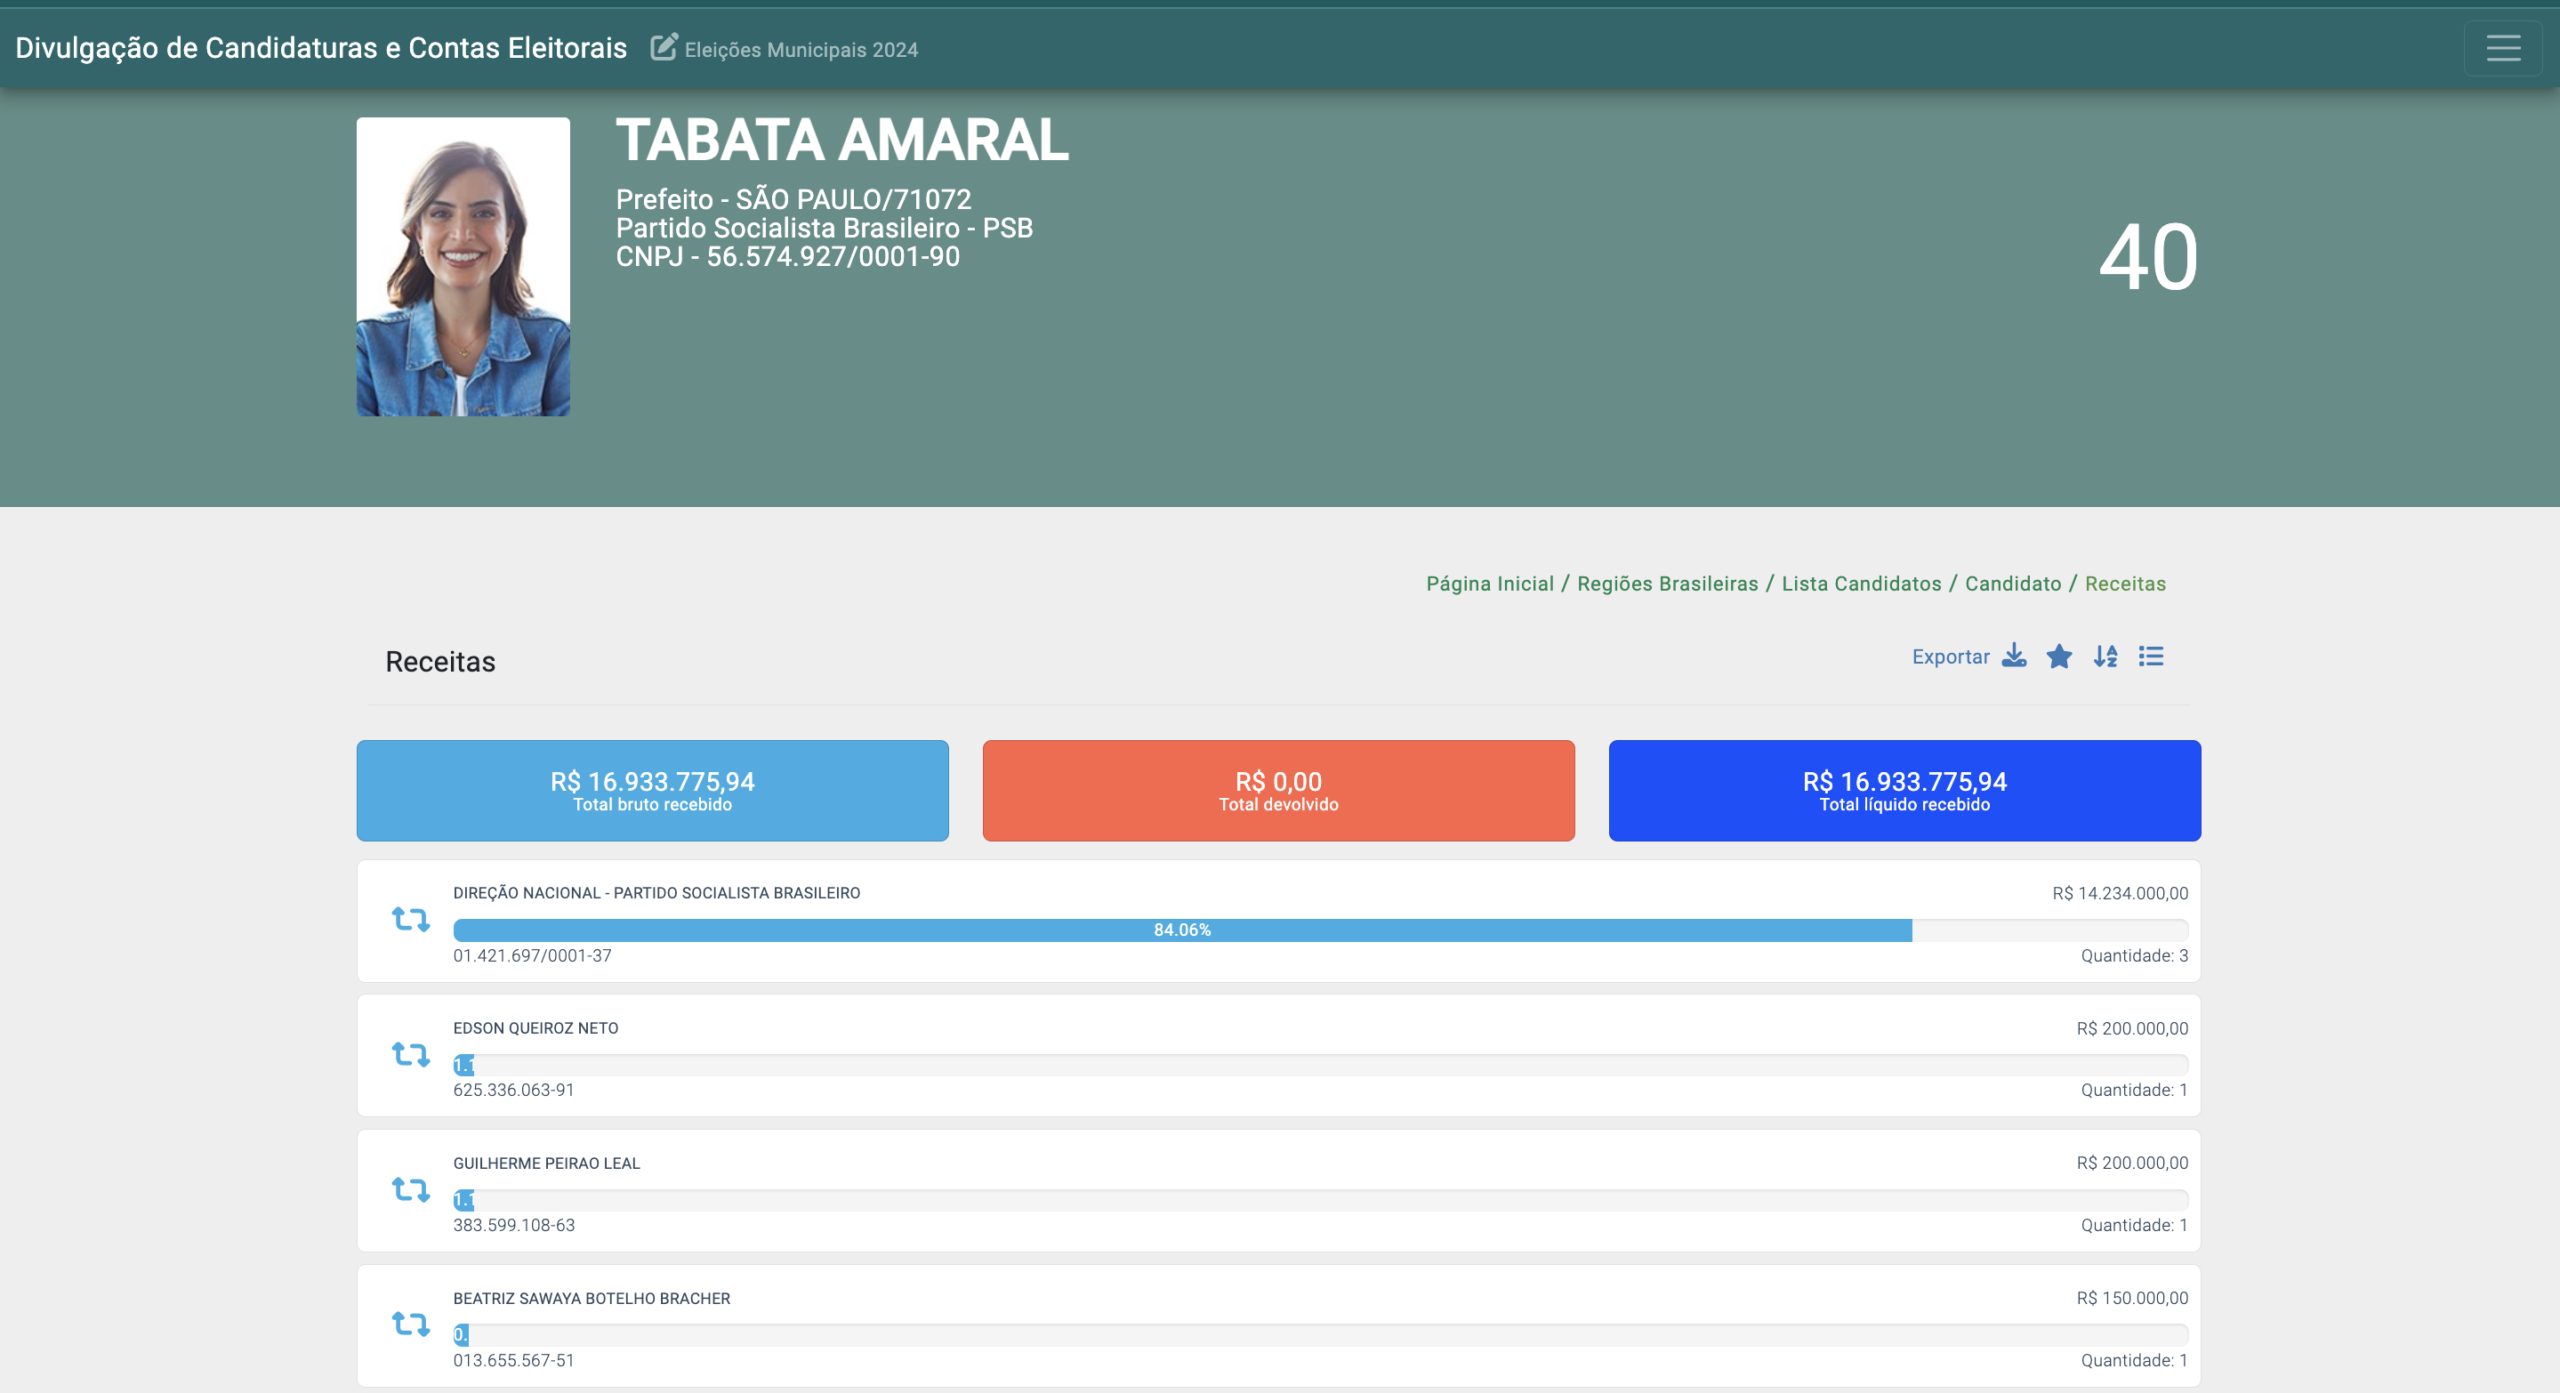
Task: Click transfer arrows icon for Direção Nacional row
Action: [x=410, y=919]
